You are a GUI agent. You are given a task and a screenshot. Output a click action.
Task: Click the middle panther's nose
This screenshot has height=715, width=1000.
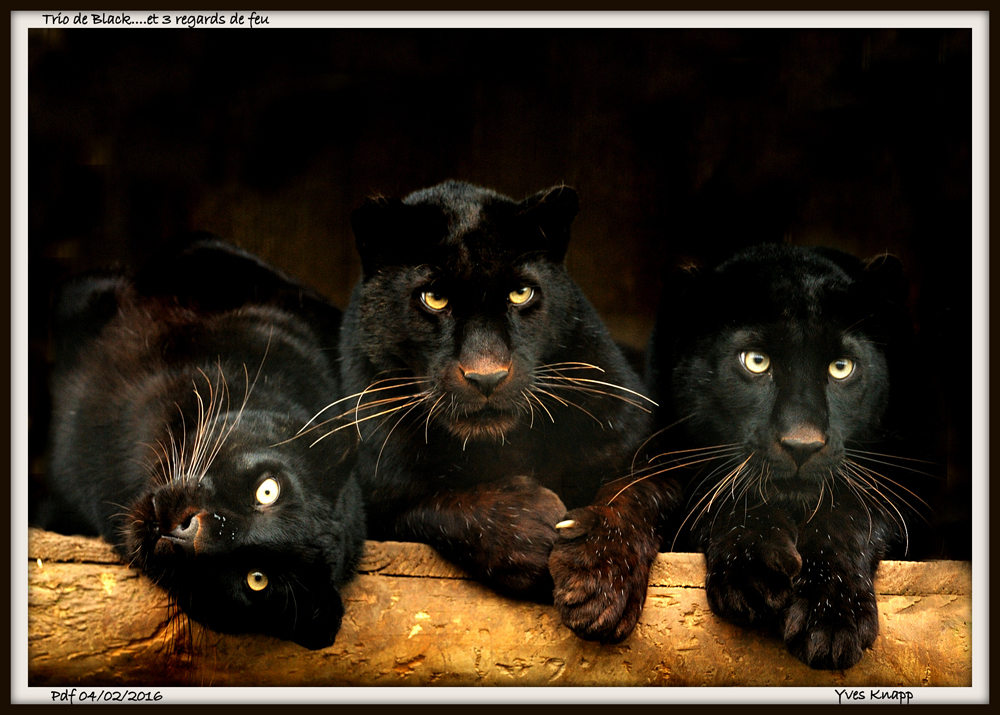486,378
